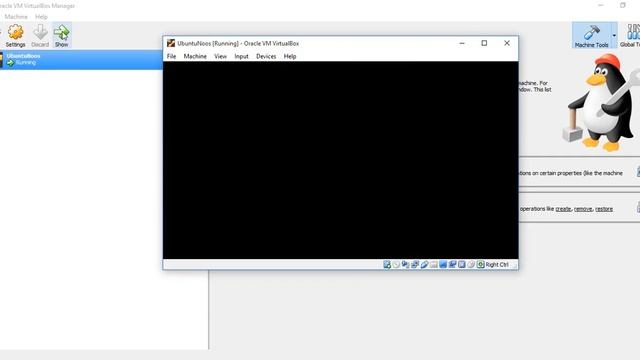Click the Running state label of UbuntuNoos
This screenshot has width=640, height=360.
(x=26, y=63)
